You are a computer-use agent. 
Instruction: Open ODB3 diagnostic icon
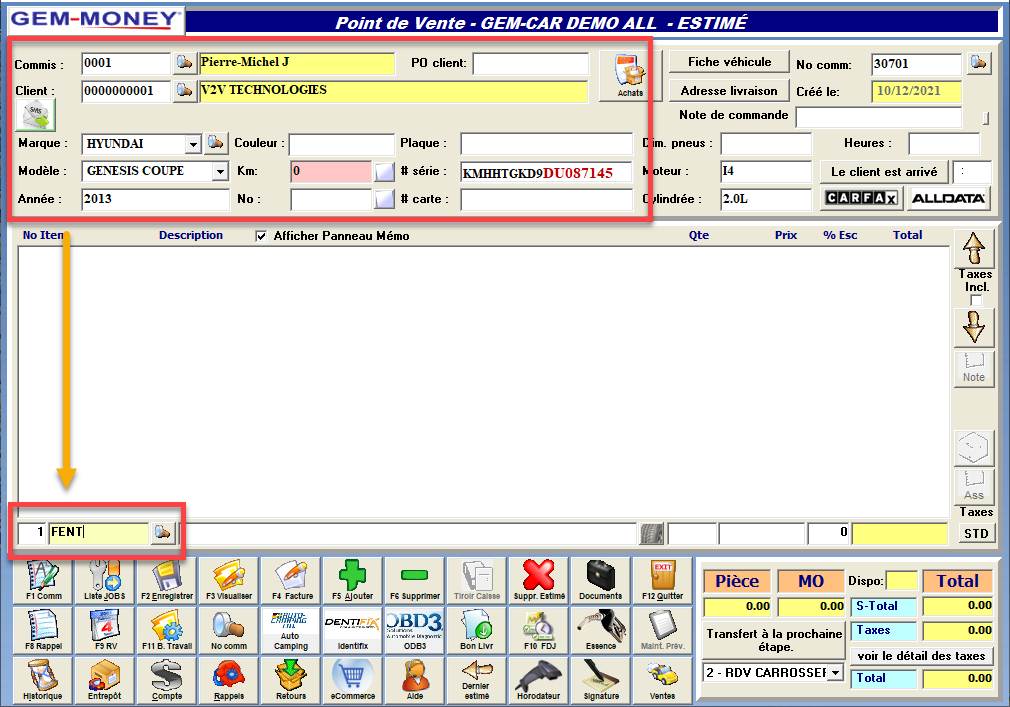(x=414, y=630)
